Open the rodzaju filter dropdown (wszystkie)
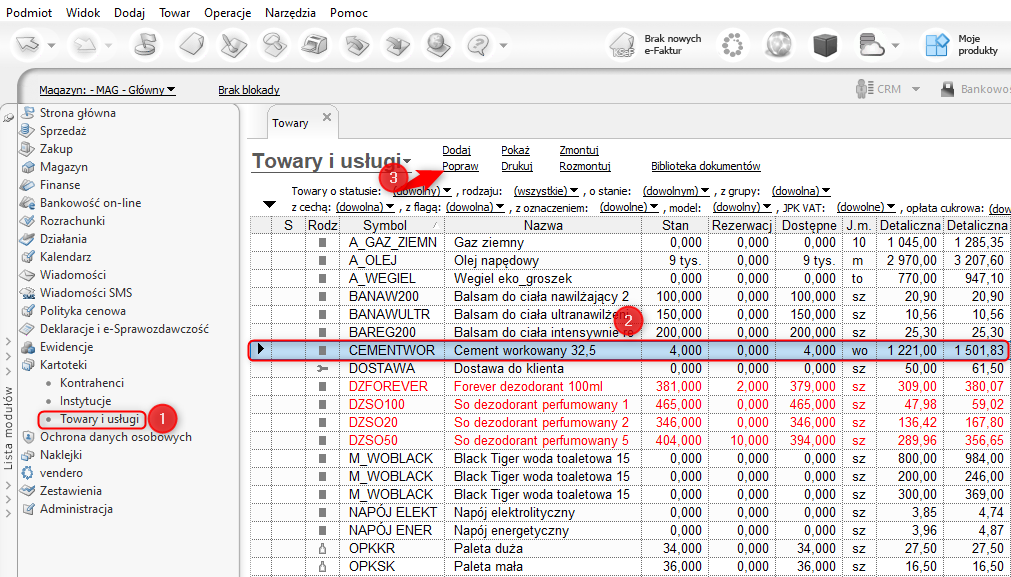Image resolution: width=1011 pixels, height=577 pixels. point(545,190)
